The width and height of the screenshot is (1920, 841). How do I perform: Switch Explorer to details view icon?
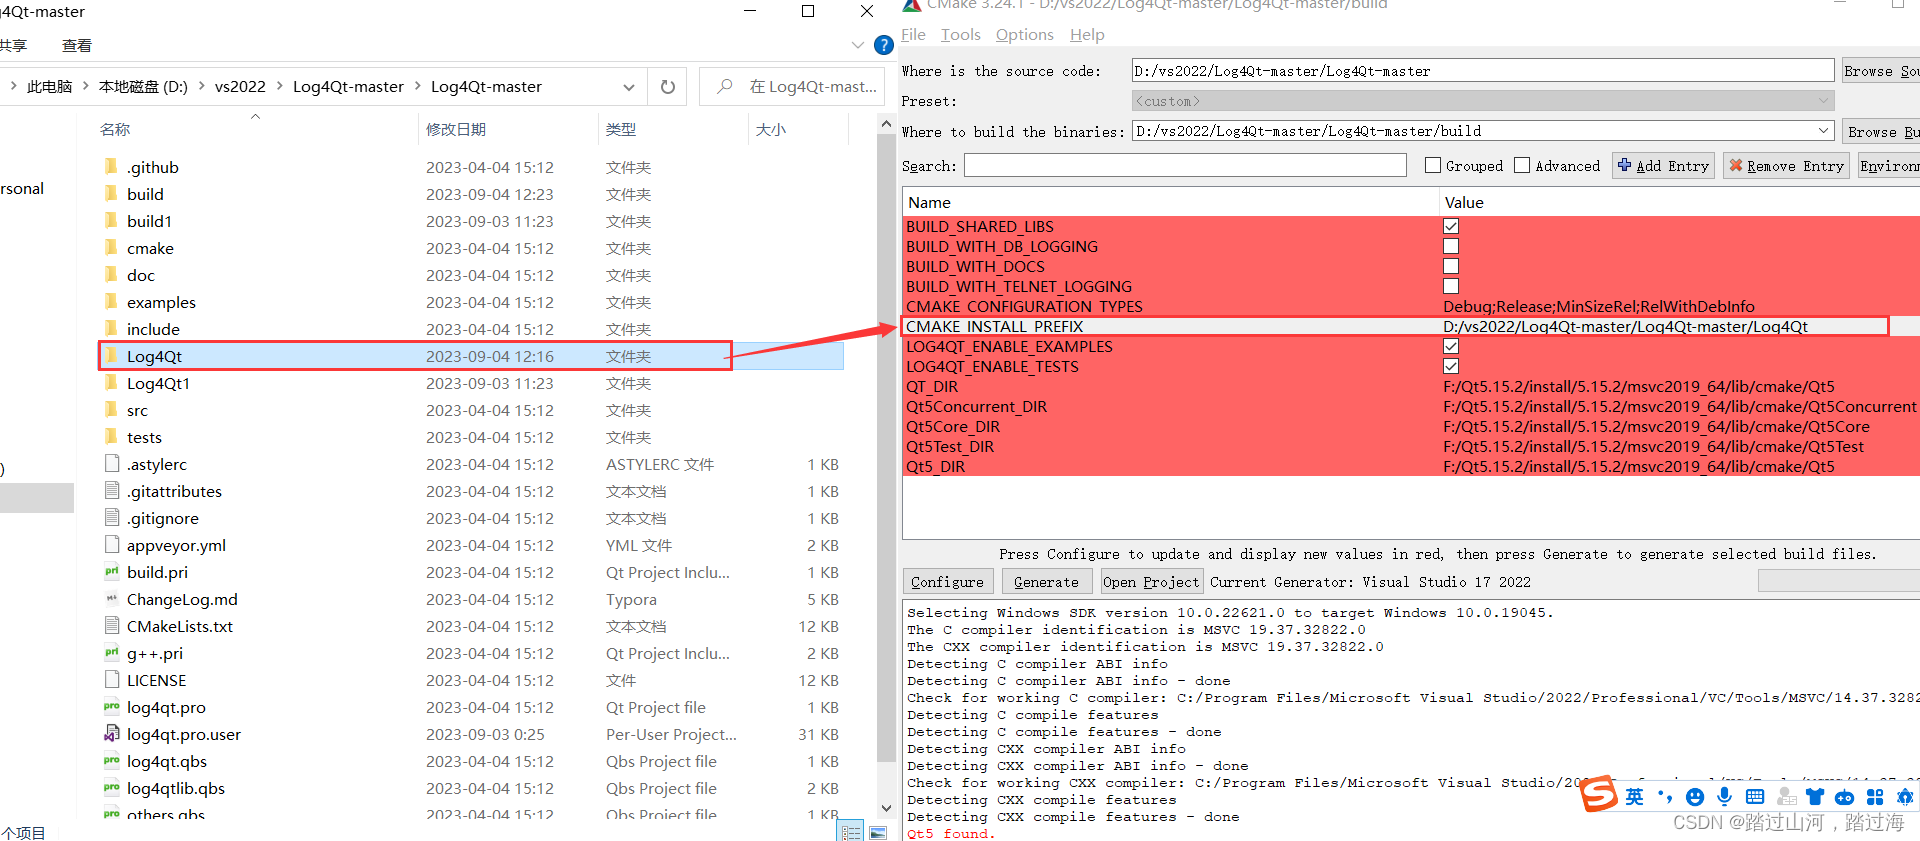coord(852,832)
